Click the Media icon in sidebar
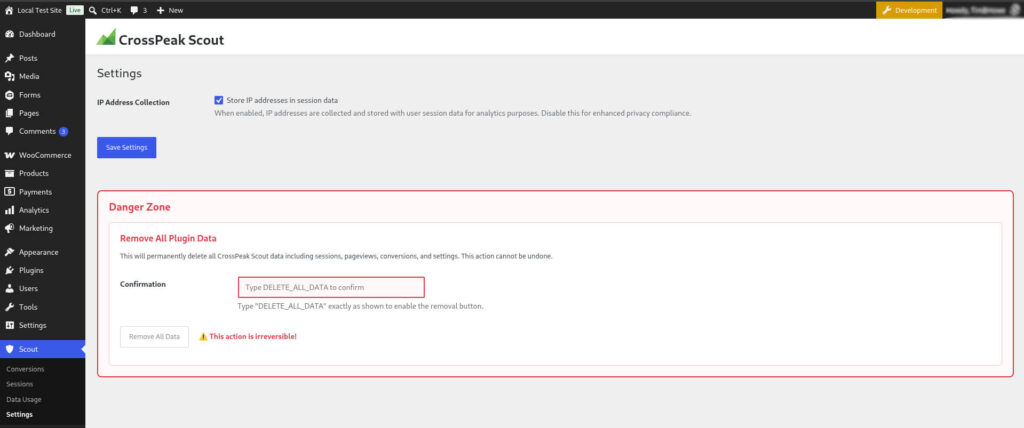 click(x=9, y=76)
